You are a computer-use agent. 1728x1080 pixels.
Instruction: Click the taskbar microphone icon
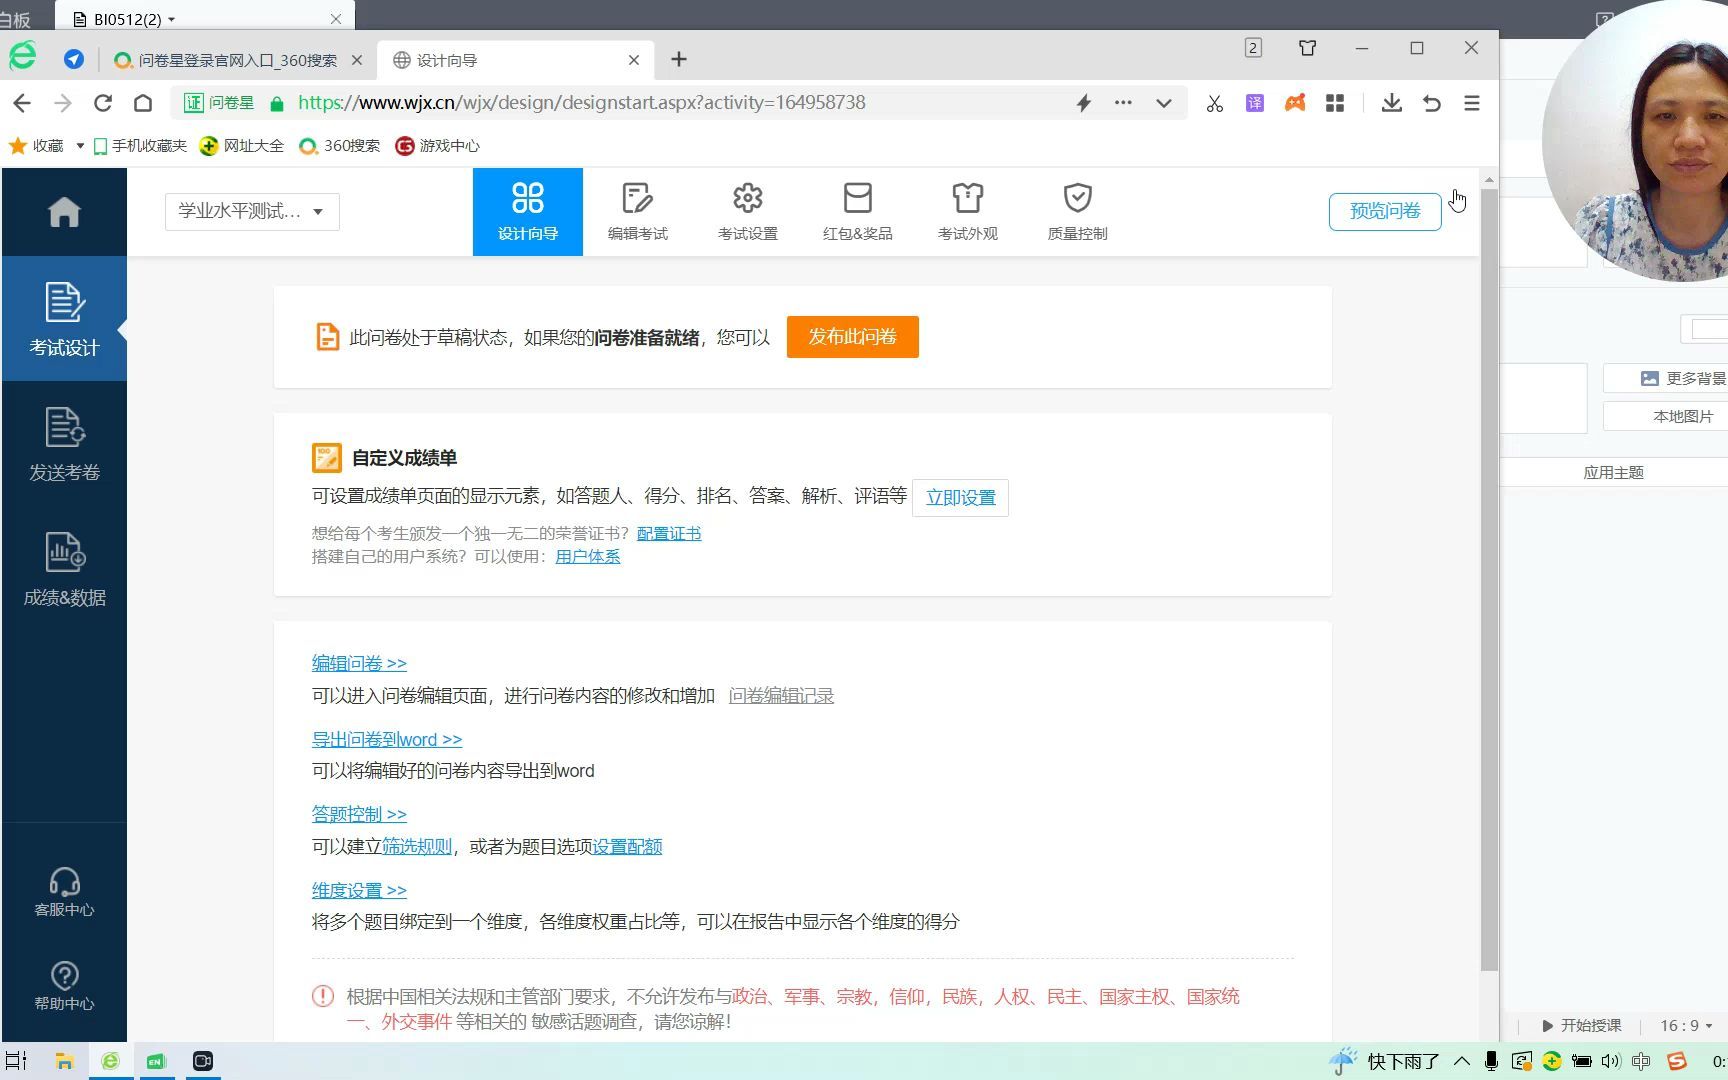click(1491, 1061)
